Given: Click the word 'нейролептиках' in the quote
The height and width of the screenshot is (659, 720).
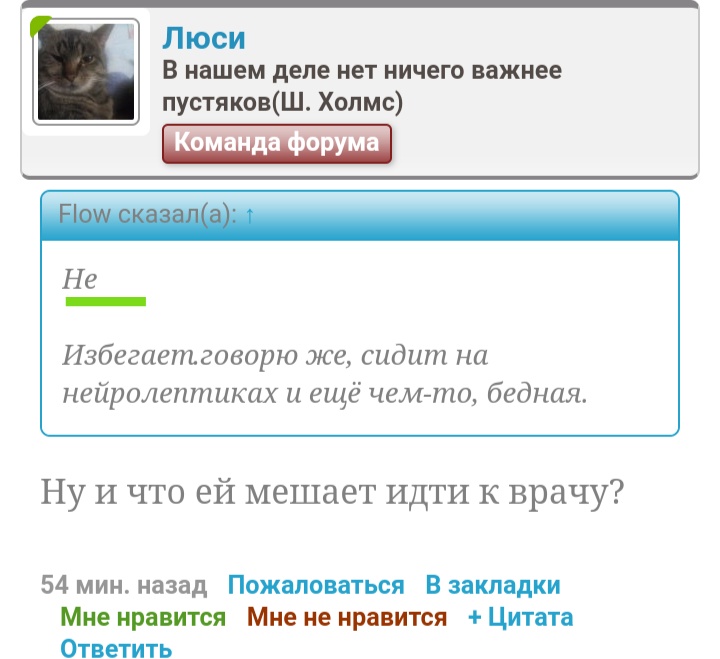Looking at the screenshot, I should click(170, 394).
